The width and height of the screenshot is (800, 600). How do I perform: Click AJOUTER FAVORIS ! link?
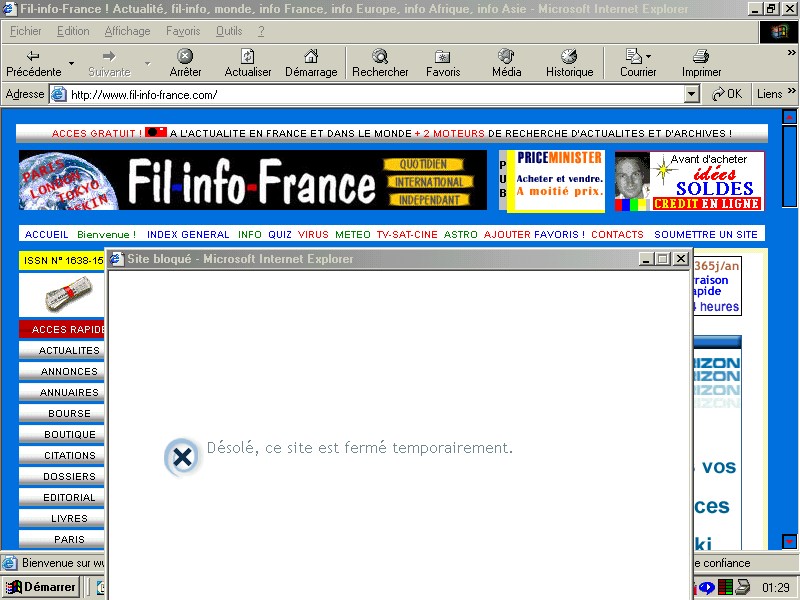[534, 235]
